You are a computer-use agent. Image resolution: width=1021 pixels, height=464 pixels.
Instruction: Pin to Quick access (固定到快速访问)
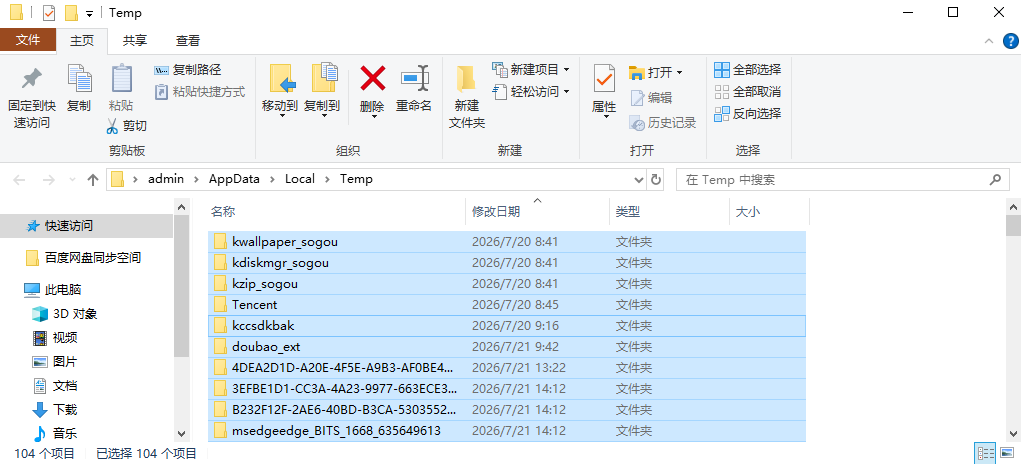(31, 97)
